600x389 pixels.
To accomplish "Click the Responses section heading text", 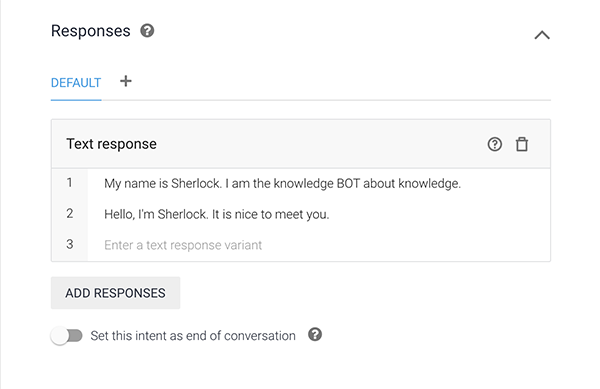I will click(x=91, y=31).
